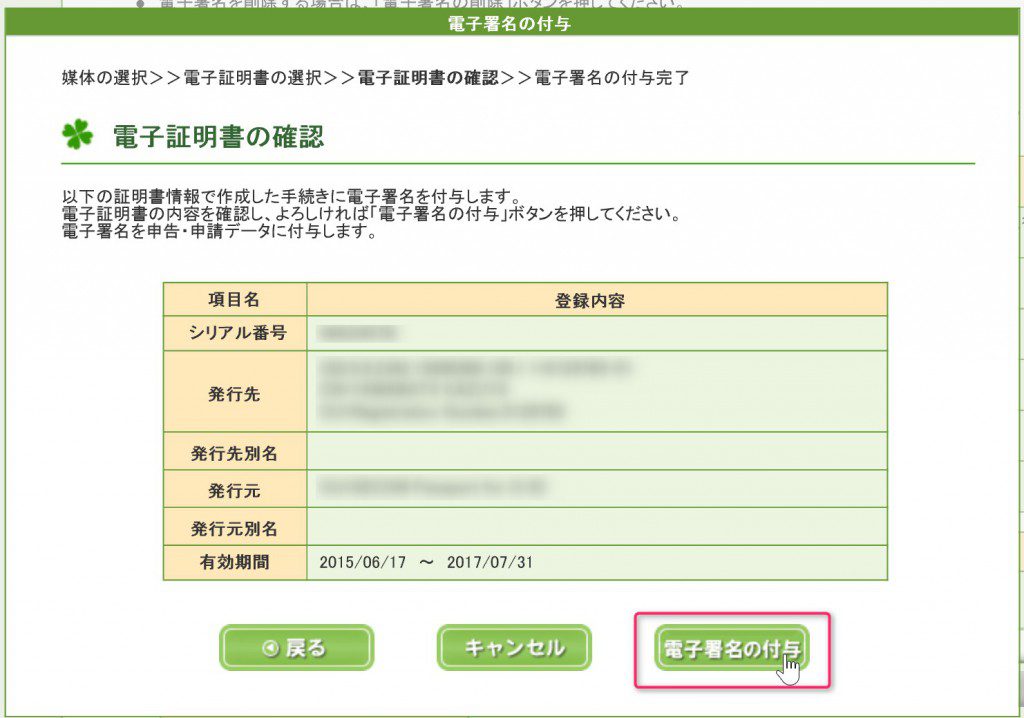Click the blurred serial number value

[x=359, y=333]
